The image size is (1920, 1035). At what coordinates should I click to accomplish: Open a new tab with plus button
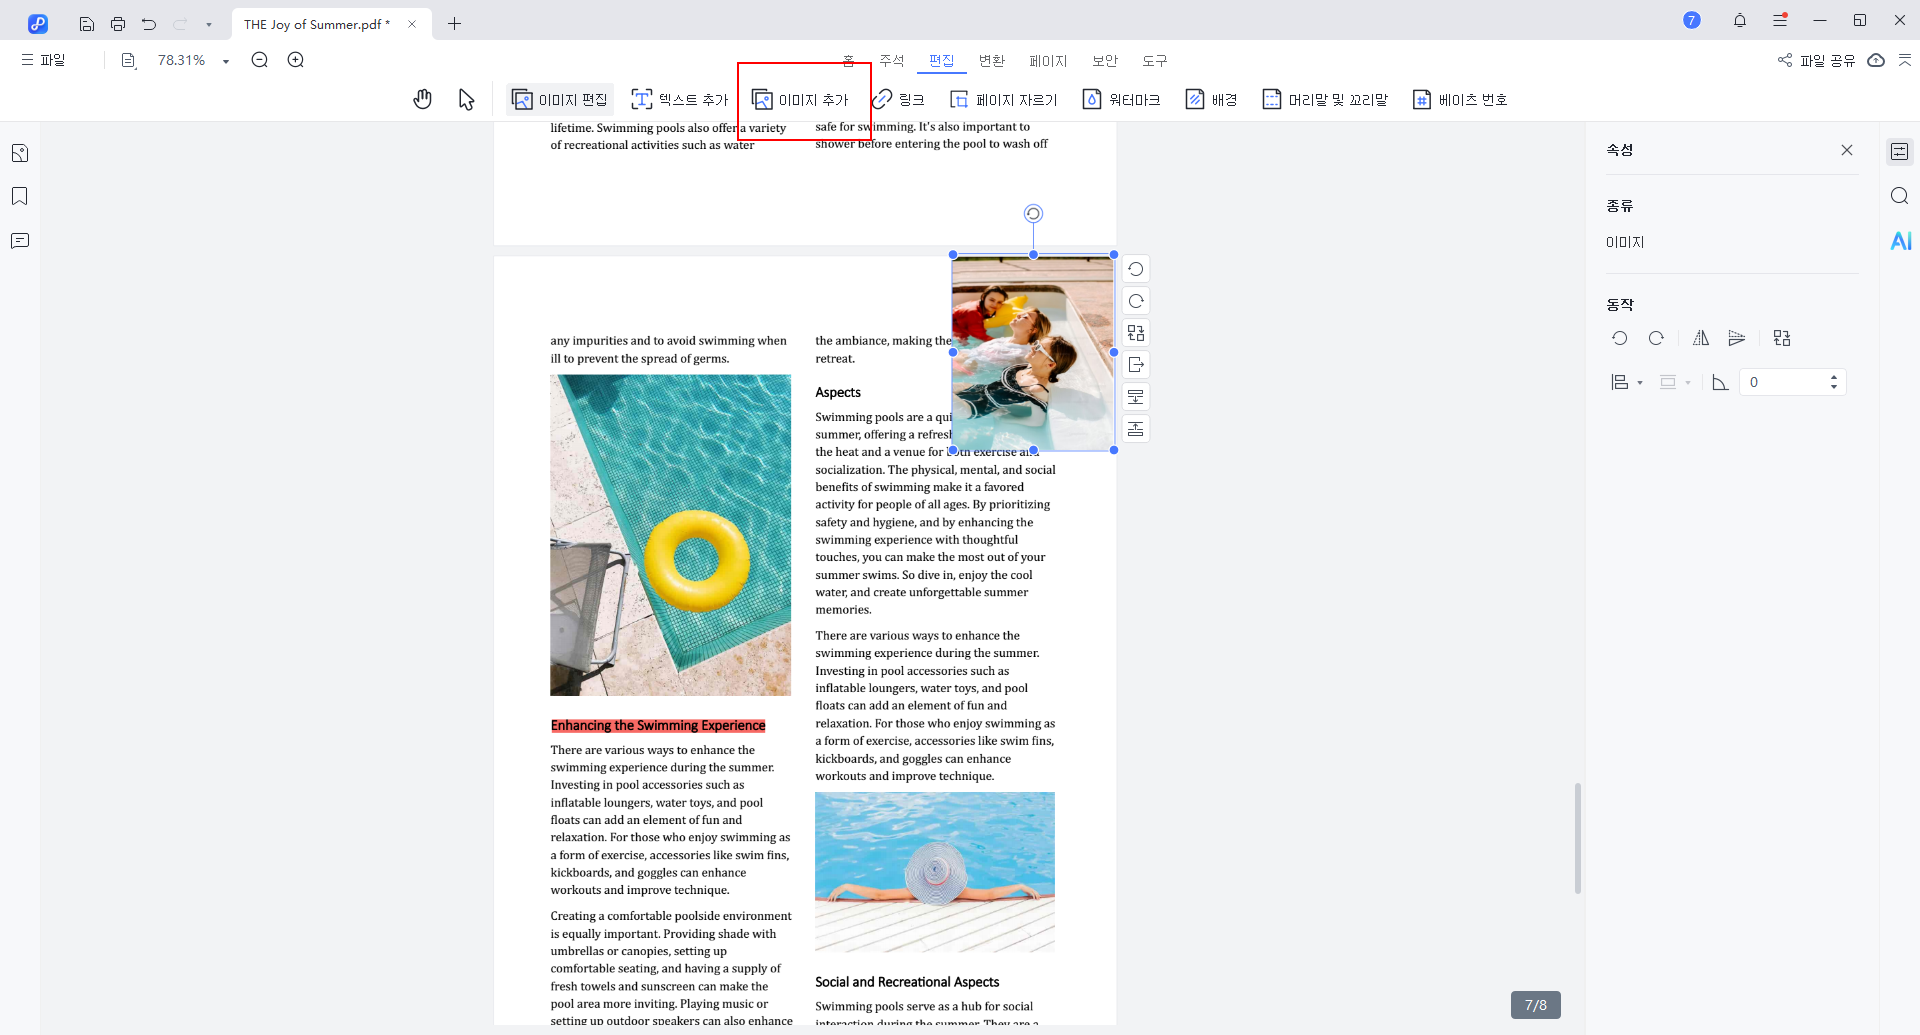pos(455,23)
